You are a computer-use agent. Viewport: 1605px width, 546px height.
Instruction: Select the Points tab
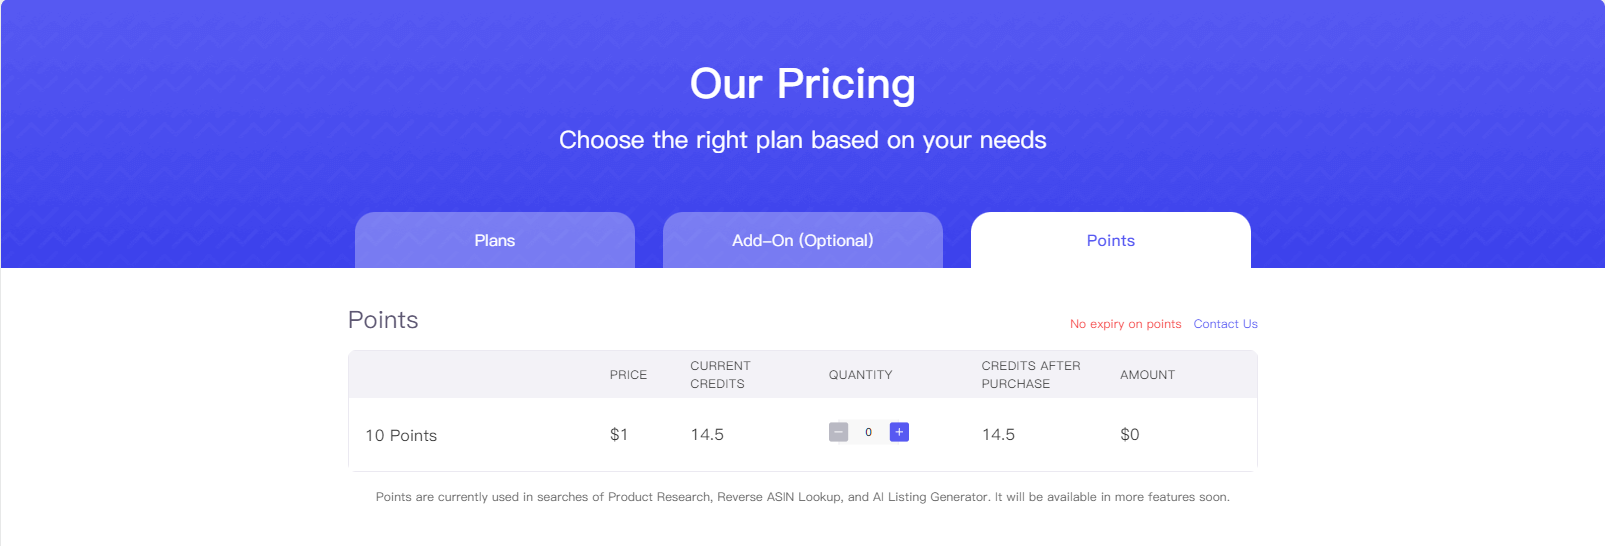pos(1111,240)
